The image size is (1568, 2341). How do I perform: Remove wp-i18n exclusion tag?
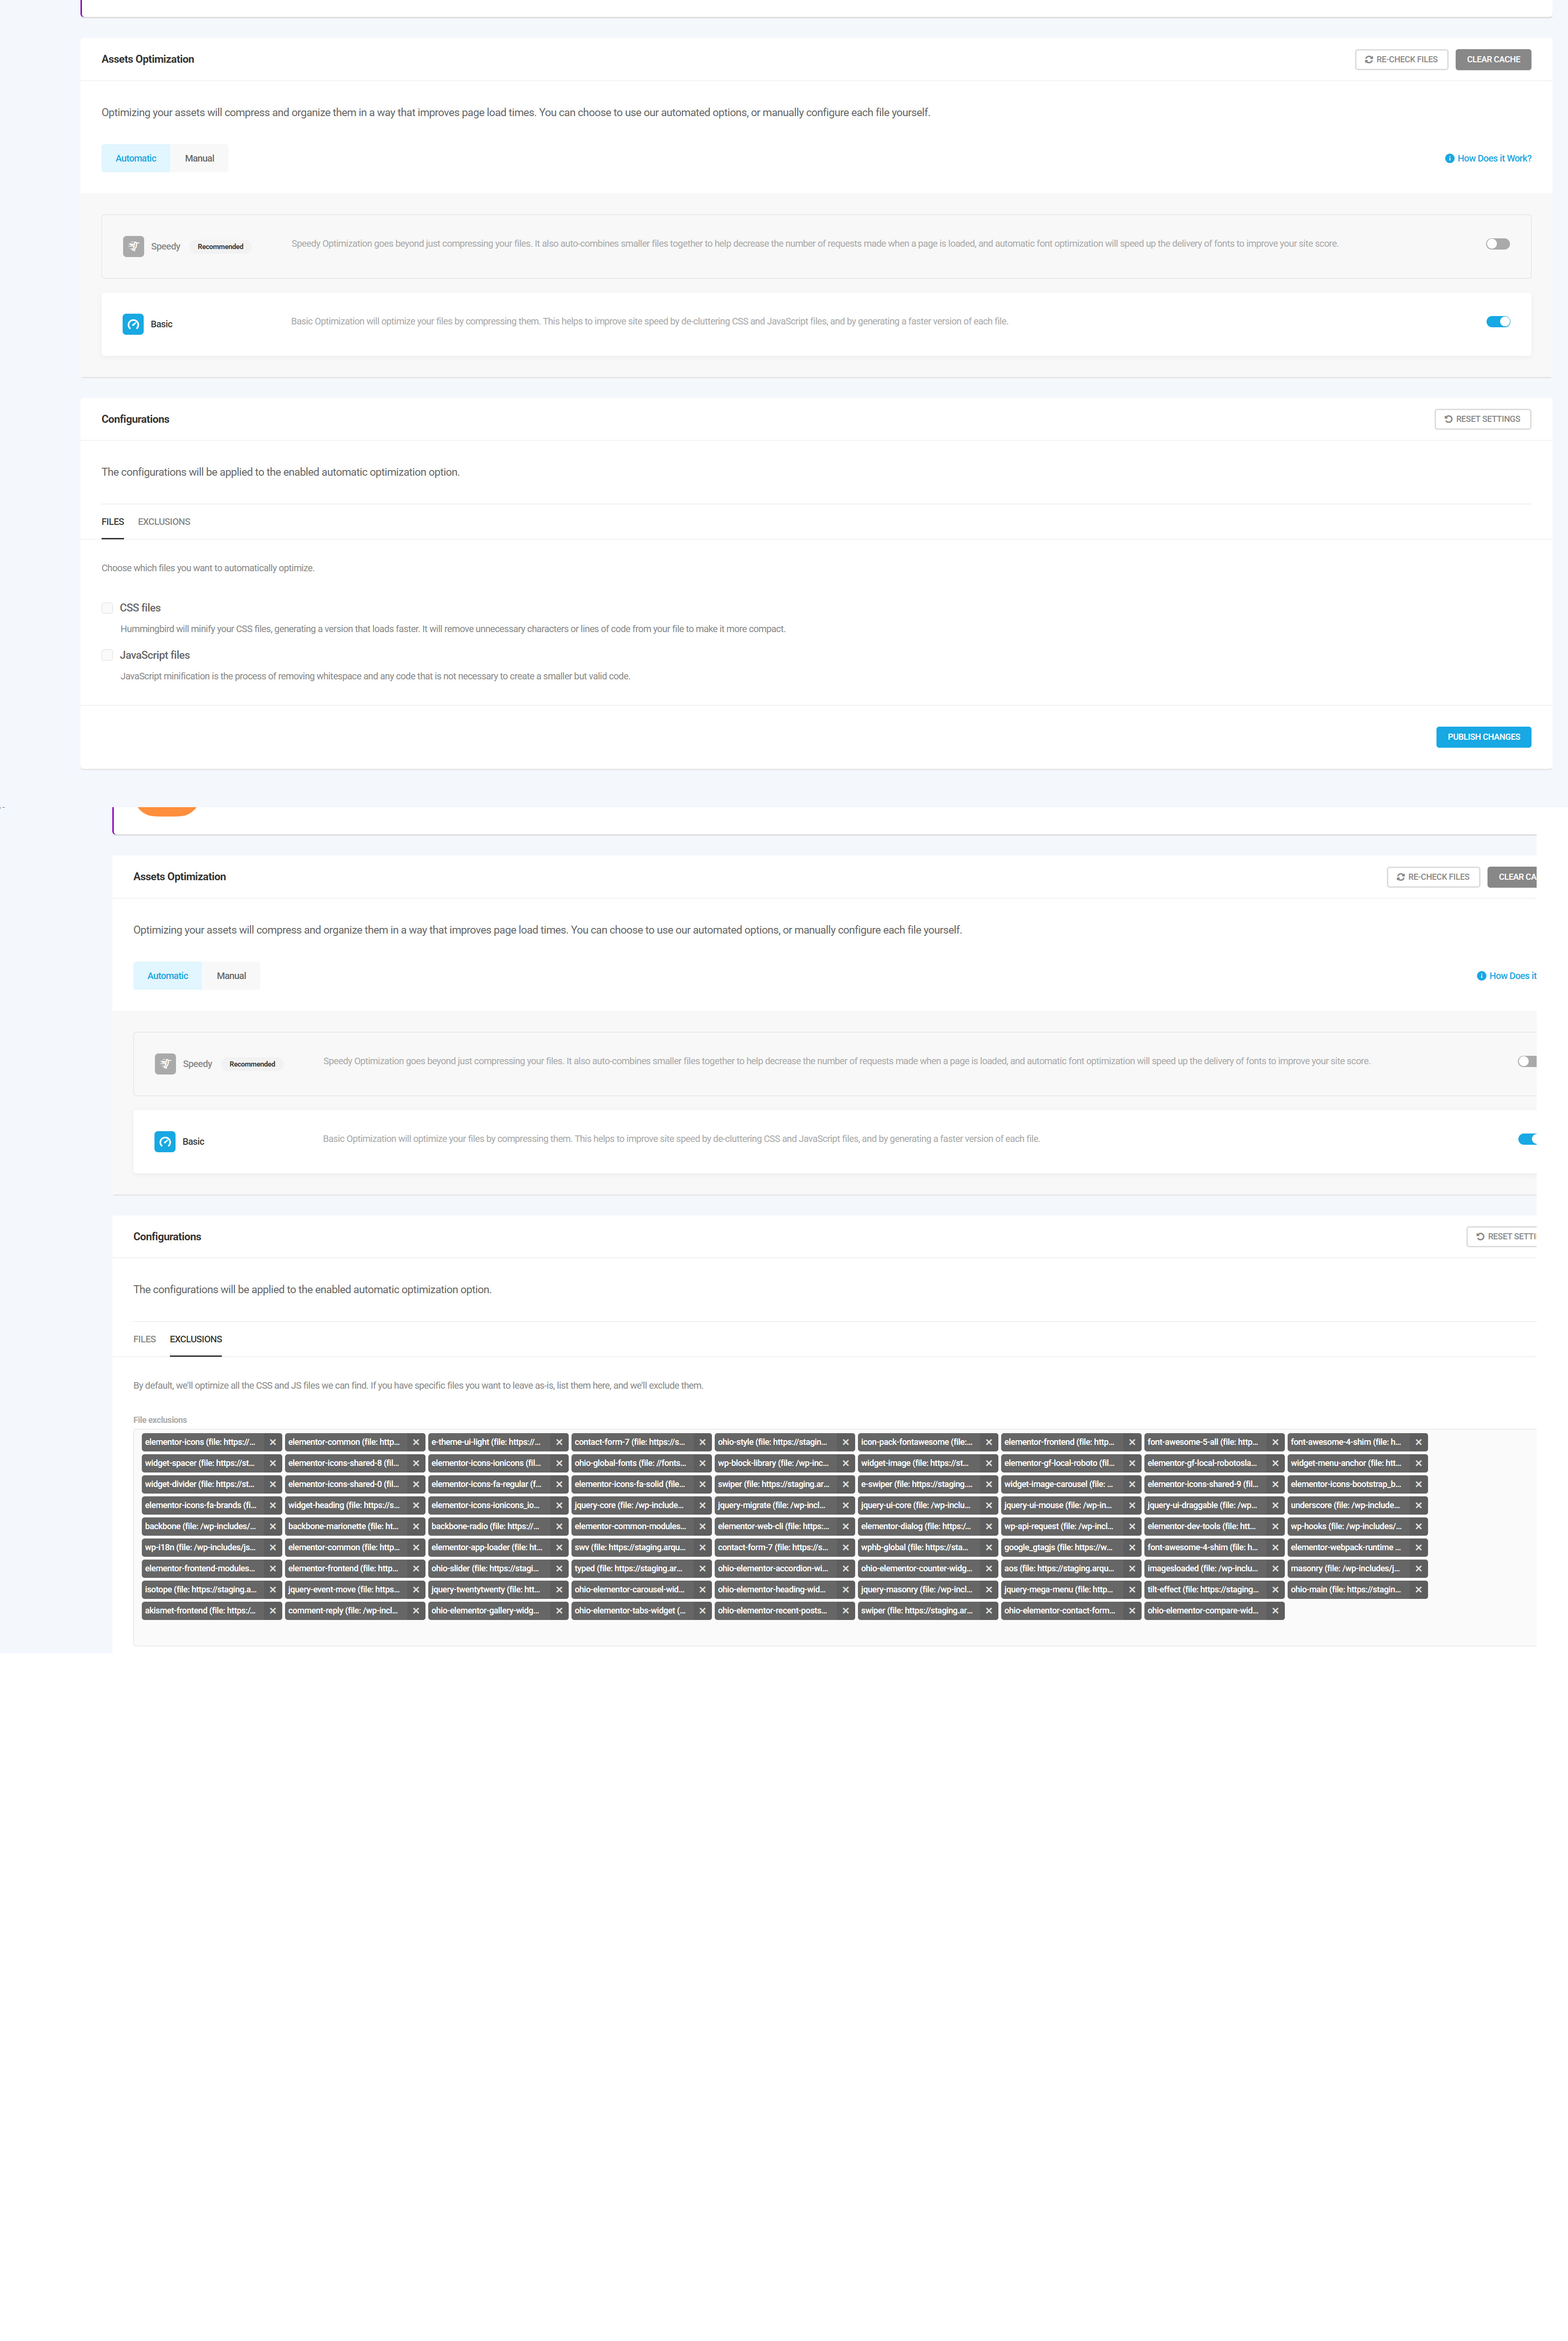pos(272,1547)
